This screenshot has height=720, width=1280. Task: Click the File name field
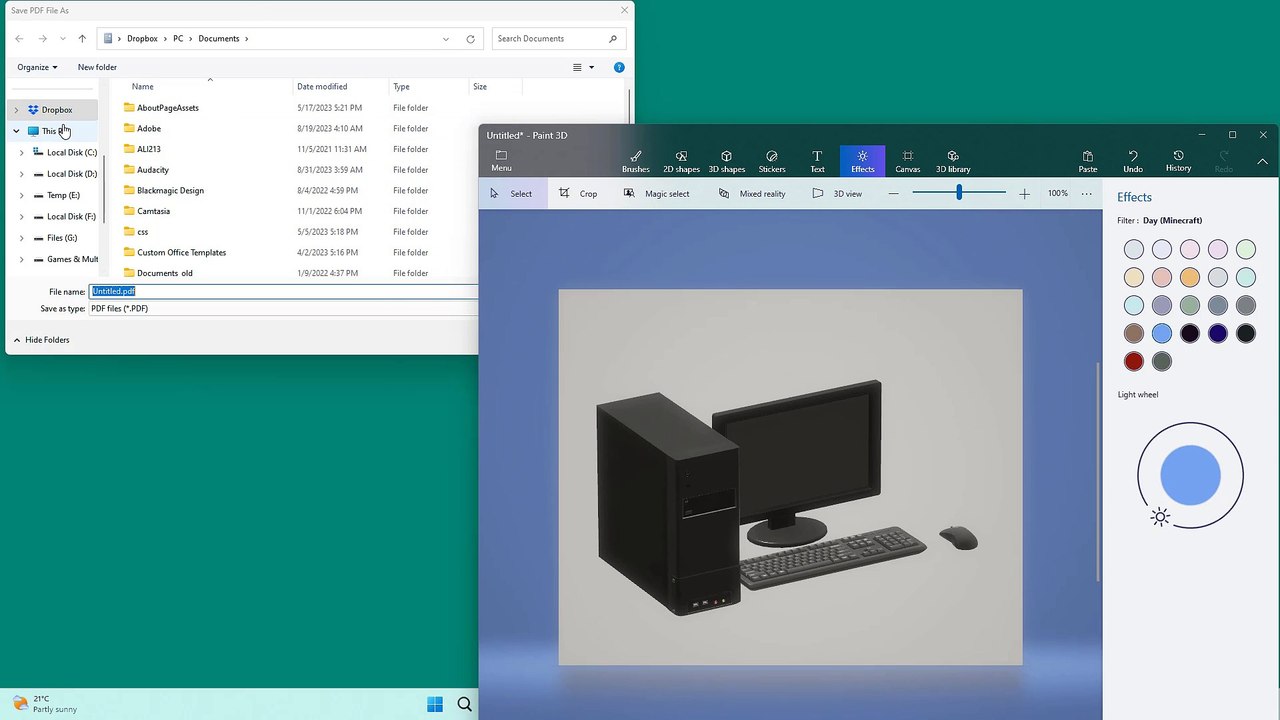(284, 291)
